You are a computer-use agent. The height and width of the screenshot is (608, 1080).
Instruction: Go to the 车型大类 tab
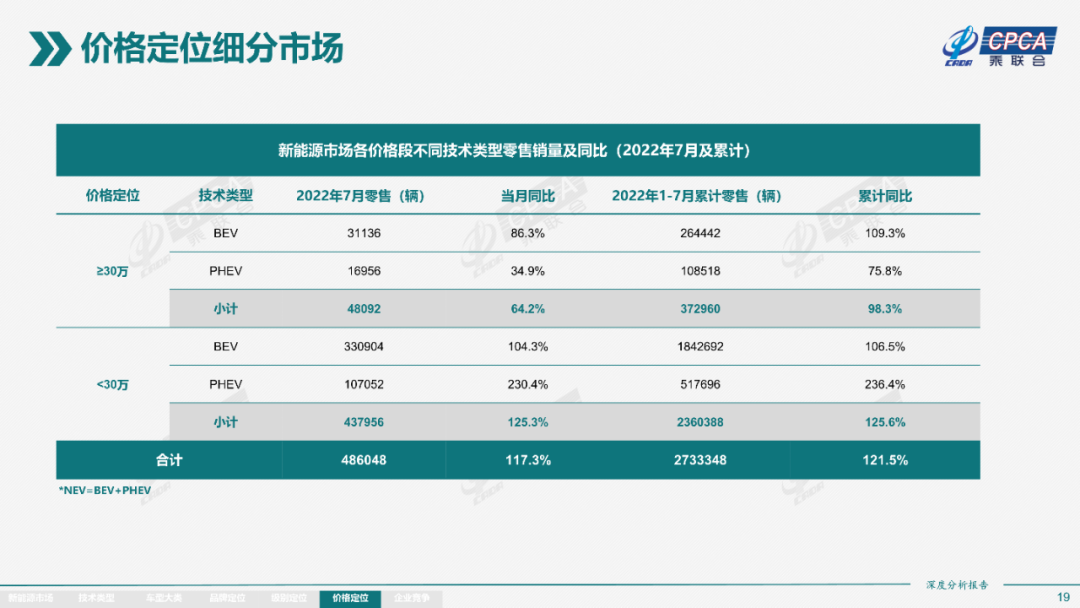pos(162,598)
